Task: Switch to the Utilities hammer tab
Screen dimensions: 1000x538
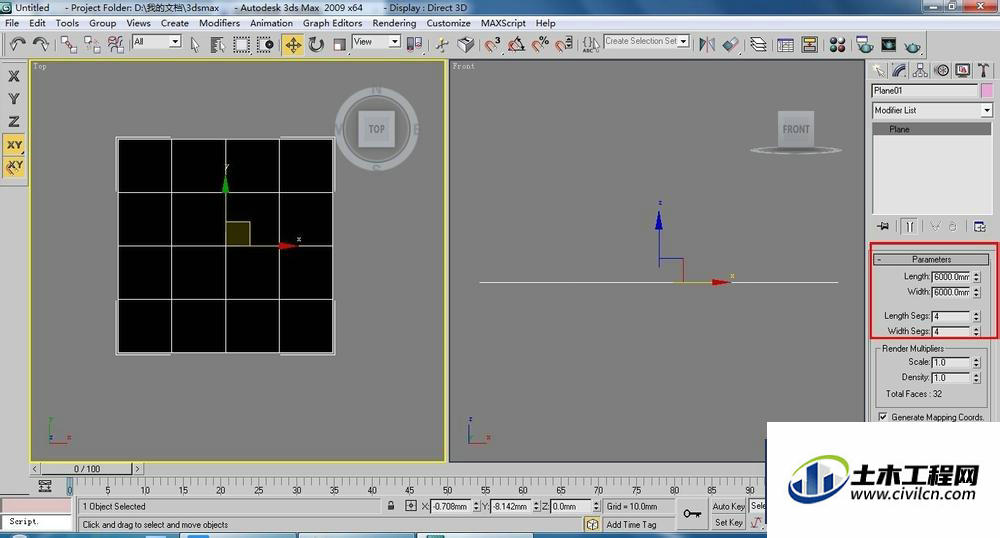Action: 983,70
